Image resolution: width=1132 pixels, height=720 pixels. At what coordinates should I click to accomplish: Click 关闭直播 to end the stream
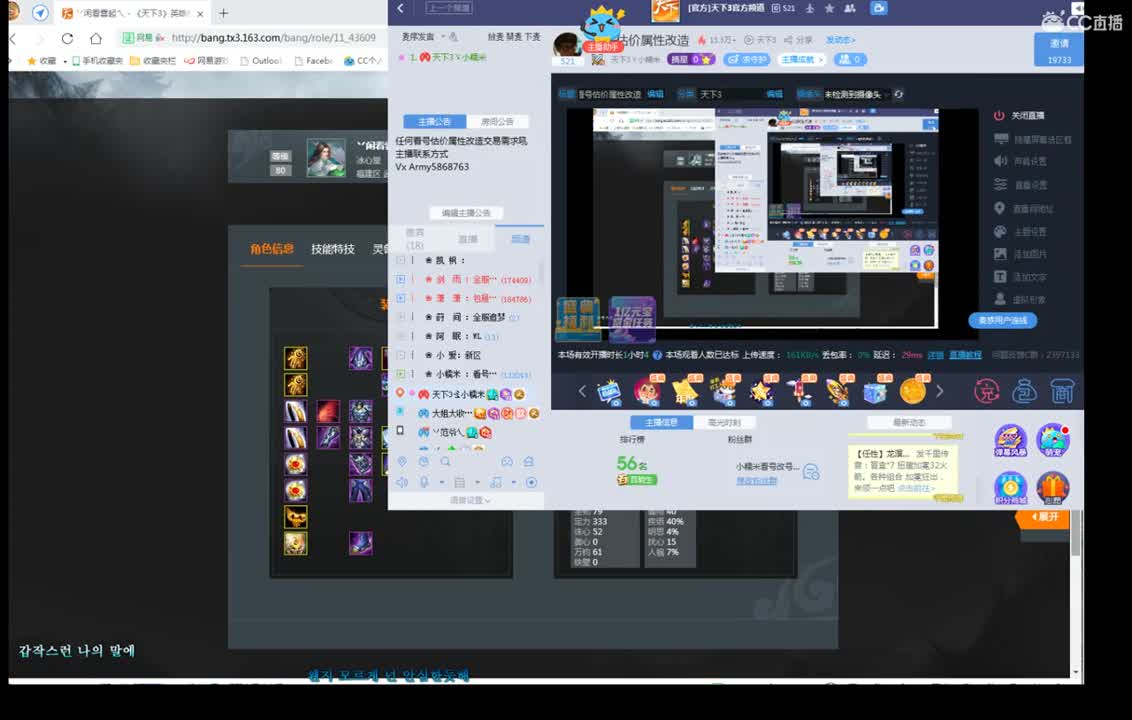(x=1019, y=116)
